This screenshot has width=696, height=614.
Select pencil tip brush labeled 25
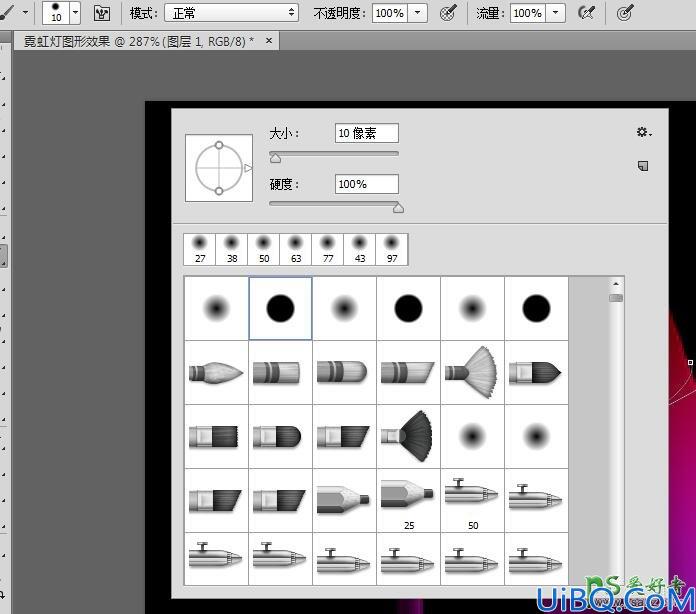coord(408,500)
